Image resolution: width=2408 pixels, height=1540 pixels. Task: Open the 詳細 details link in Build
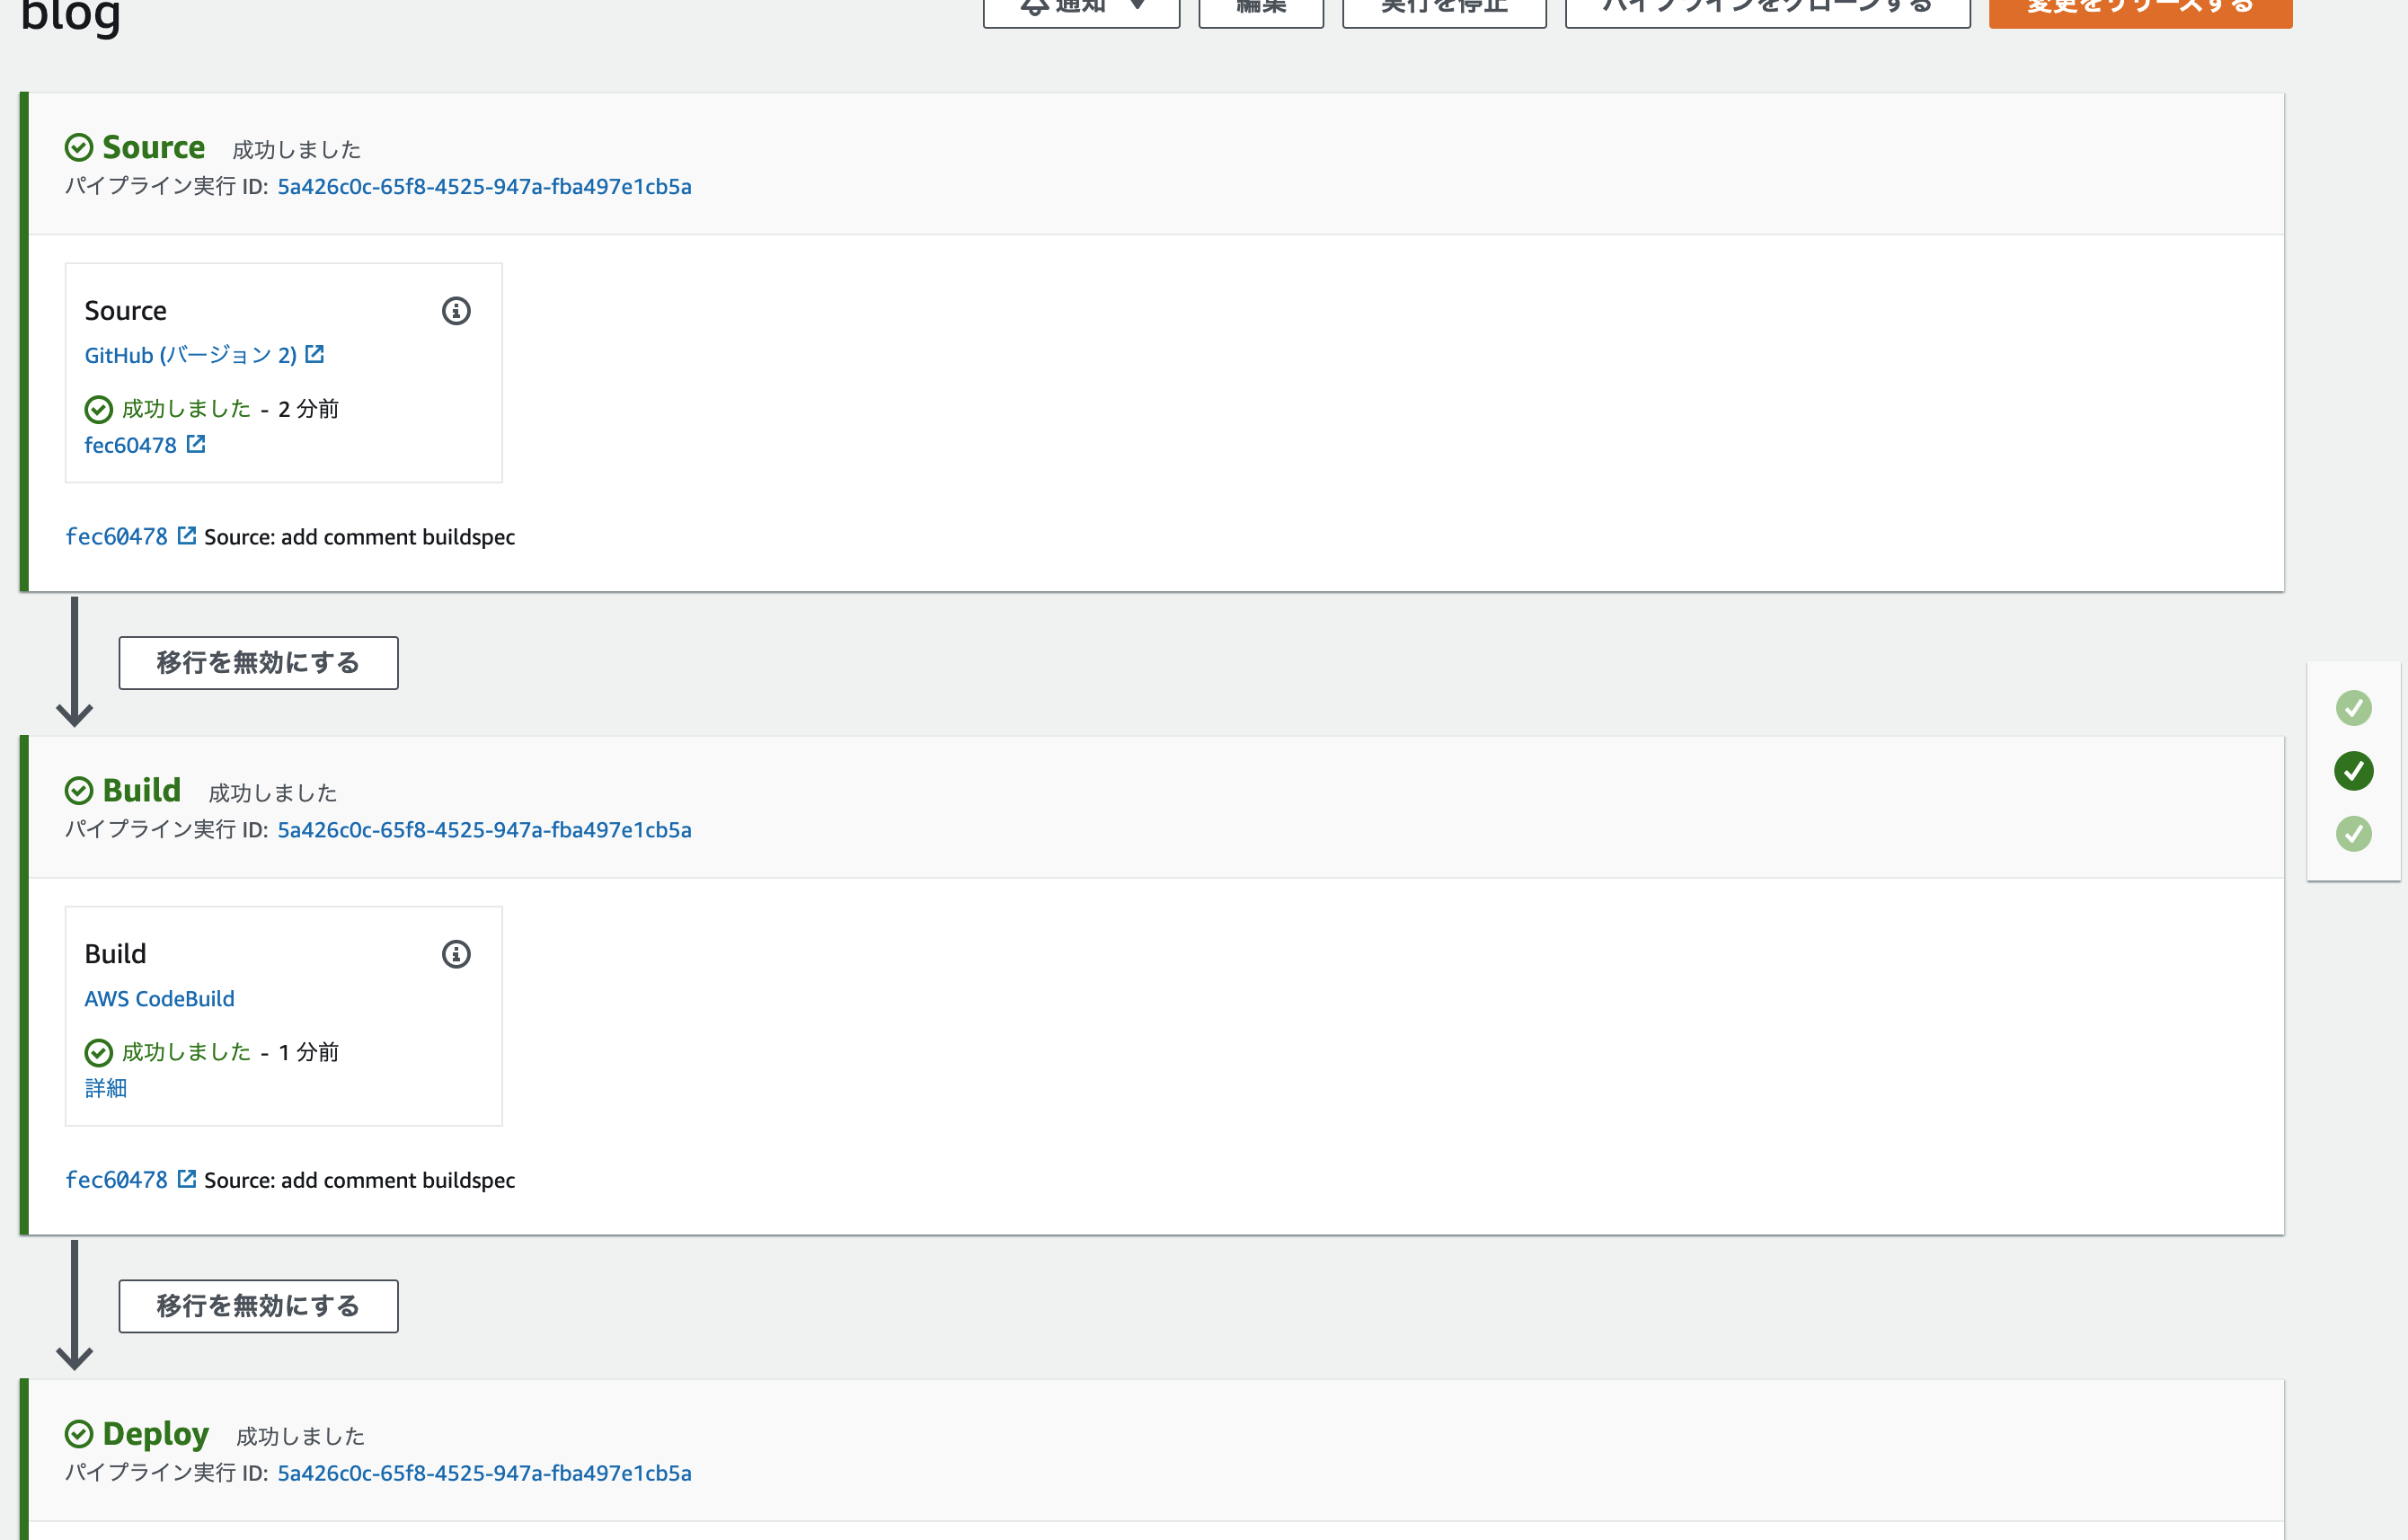click(x=105, y=1088)
